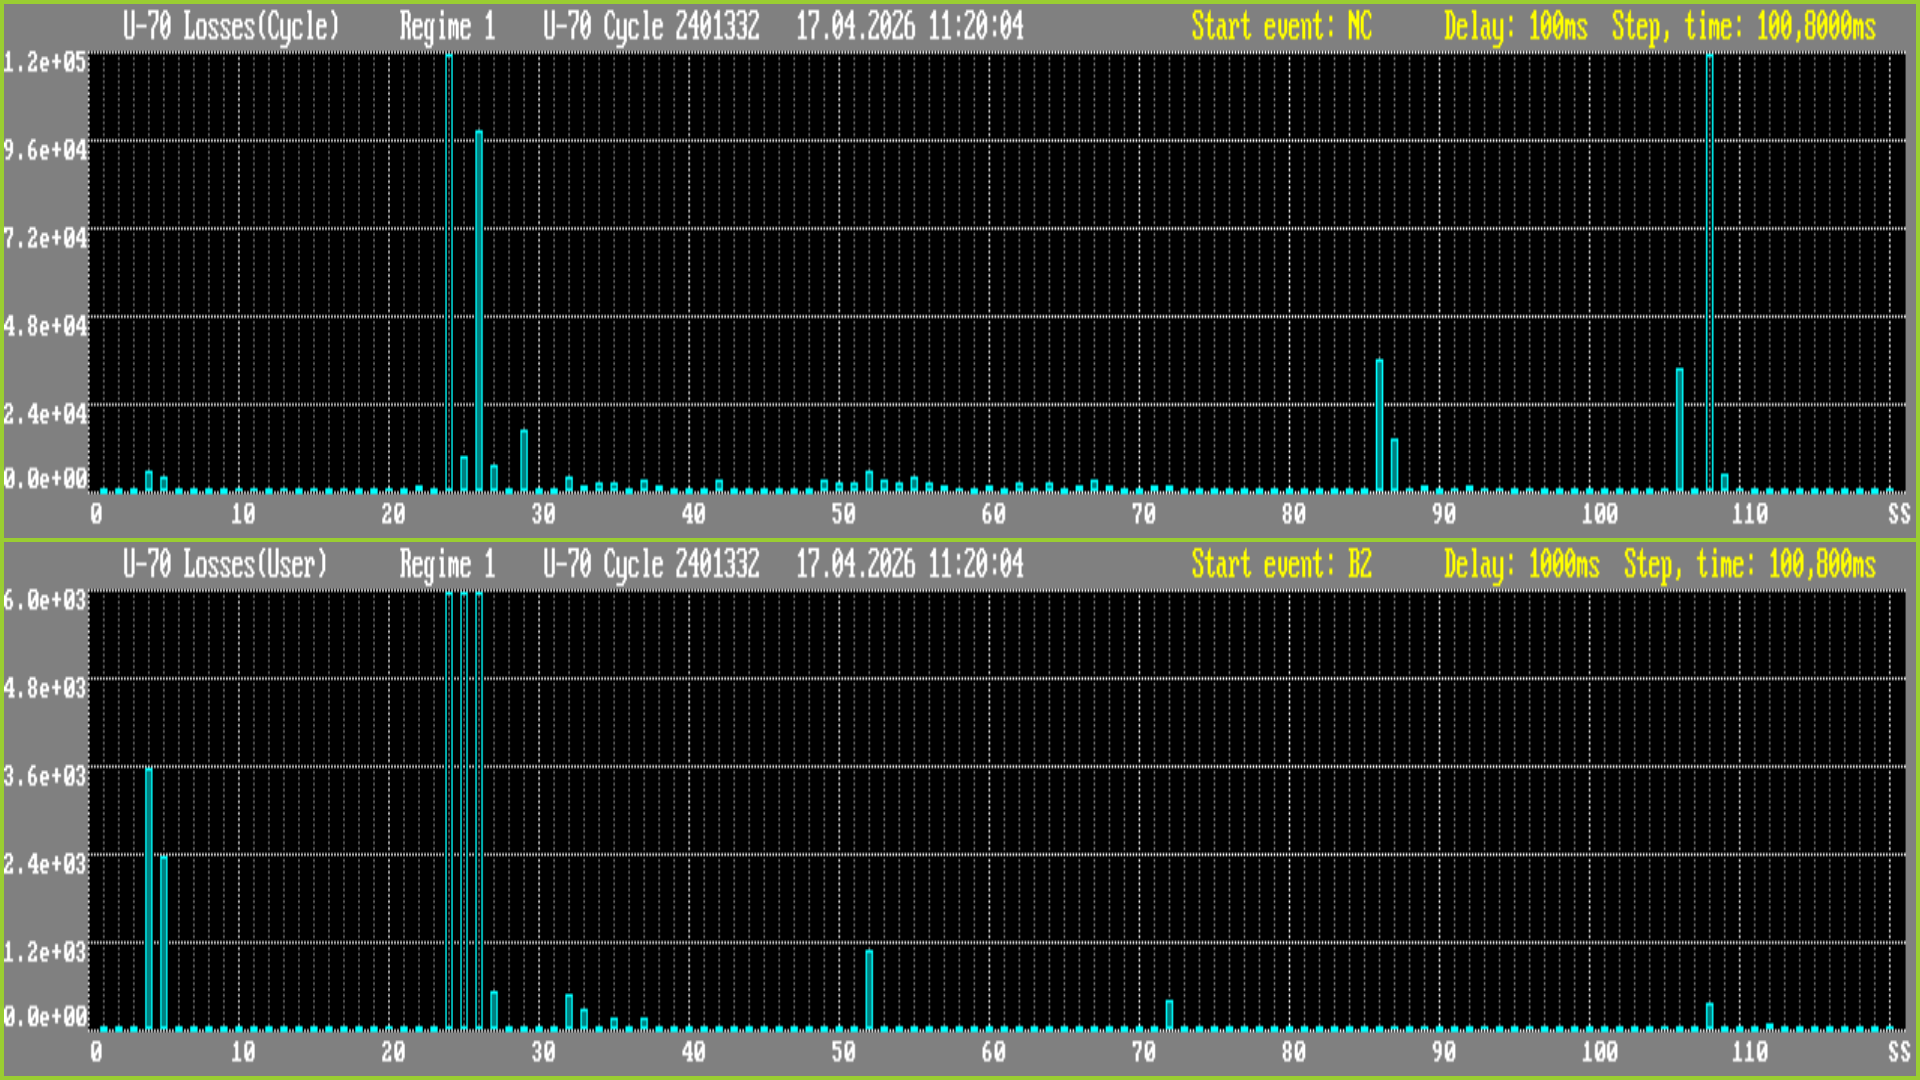This screenshot has height=1080, width=1920.
Task: Click User chart bar near tick 72
Action: click(1169, 1014)
